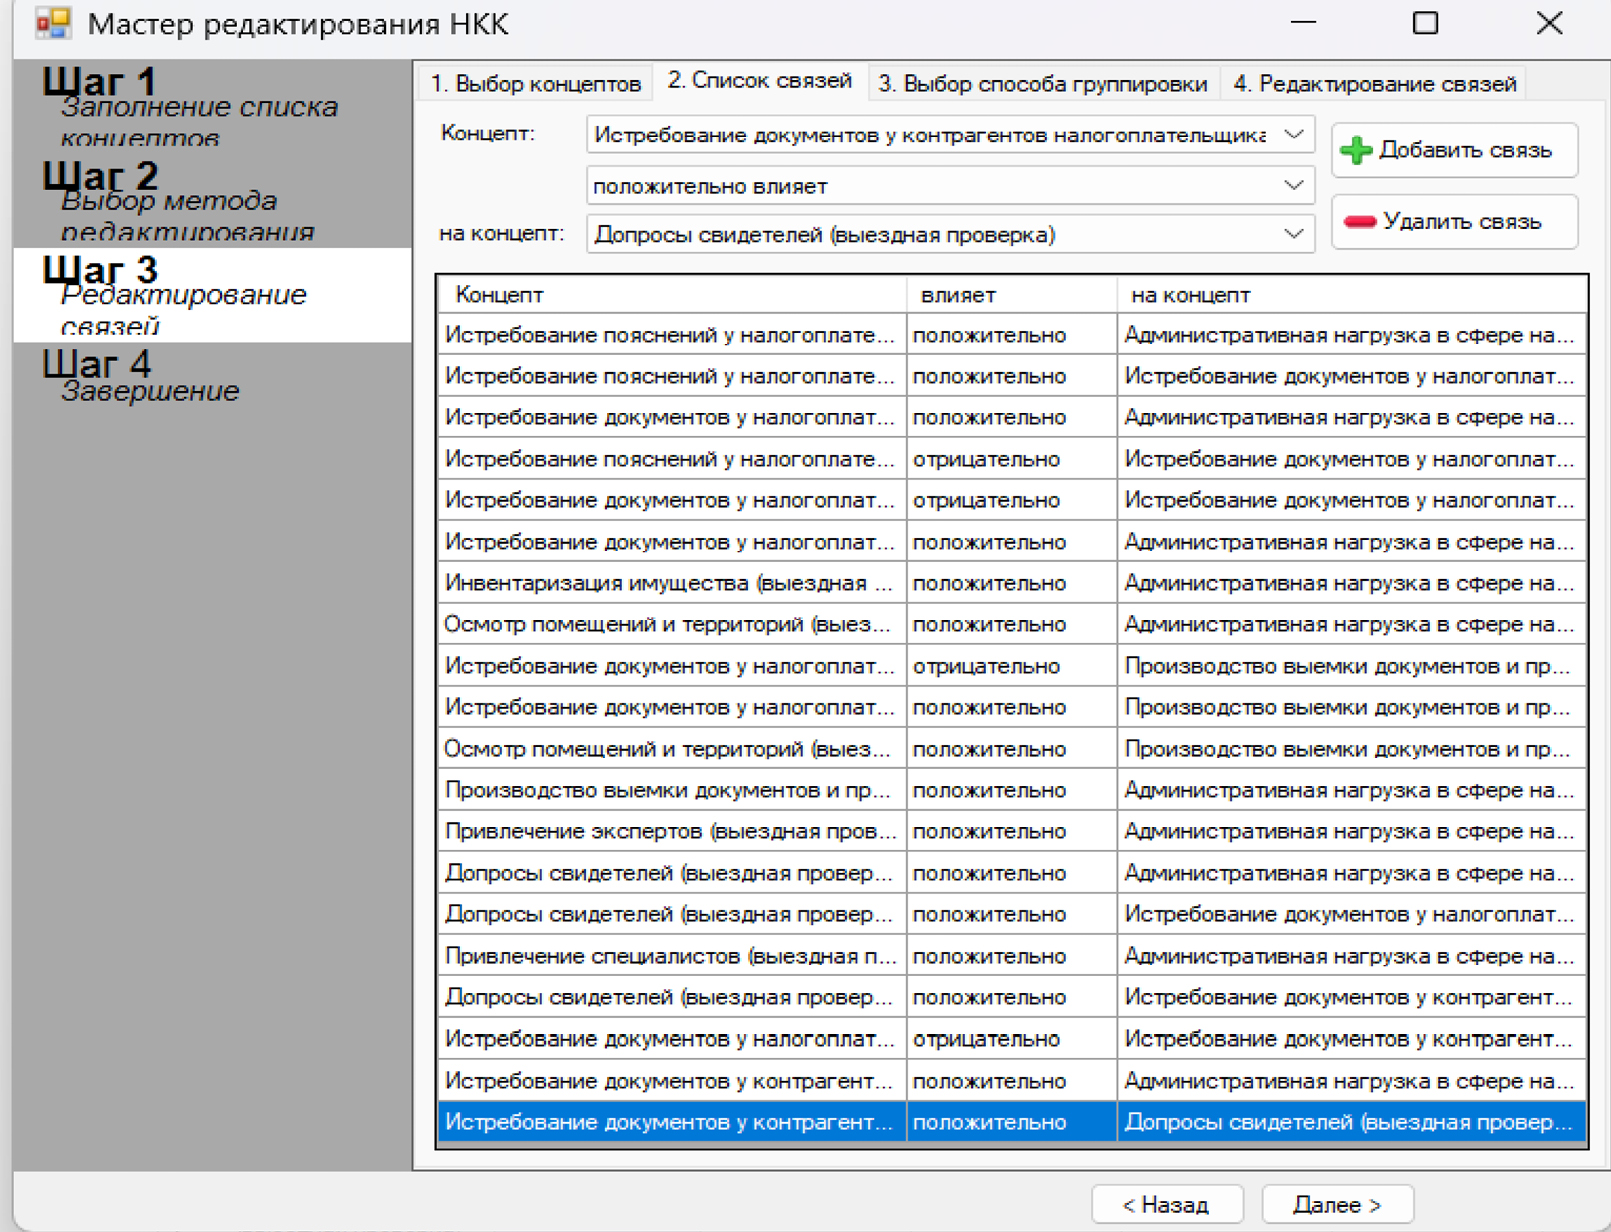Click the 'Далее >' button

click(x=1336, y=1205)
